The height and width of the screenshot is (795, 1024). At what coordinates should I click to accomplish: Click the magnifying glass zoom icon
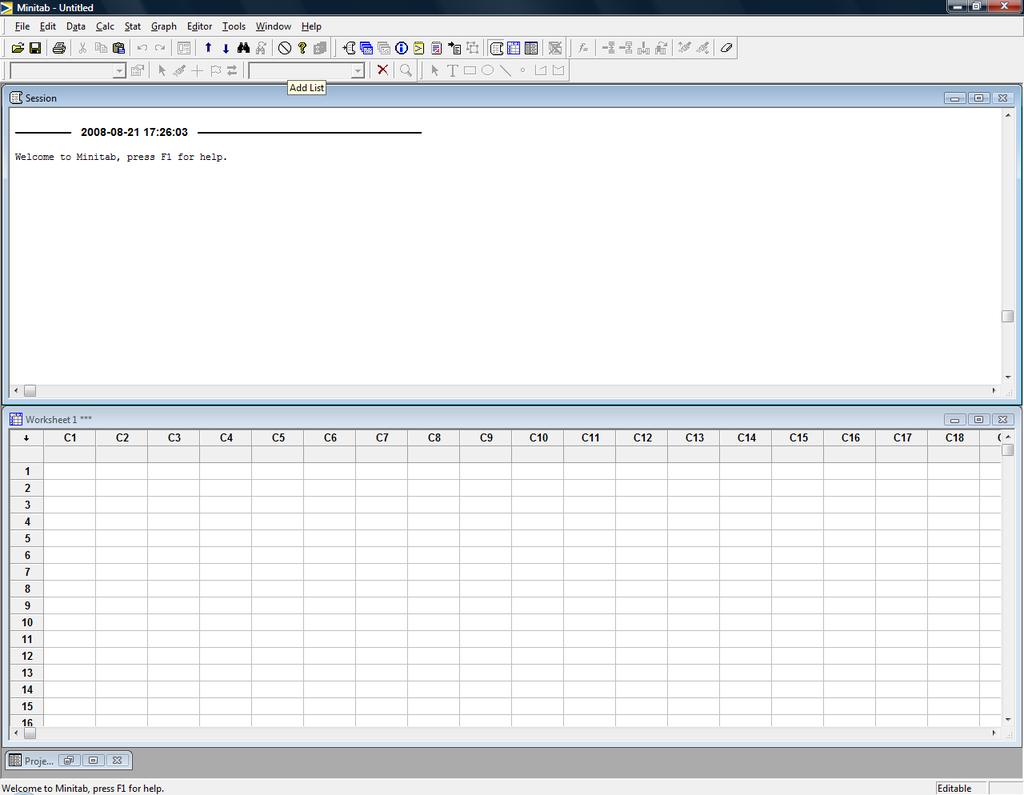[406, 70]
